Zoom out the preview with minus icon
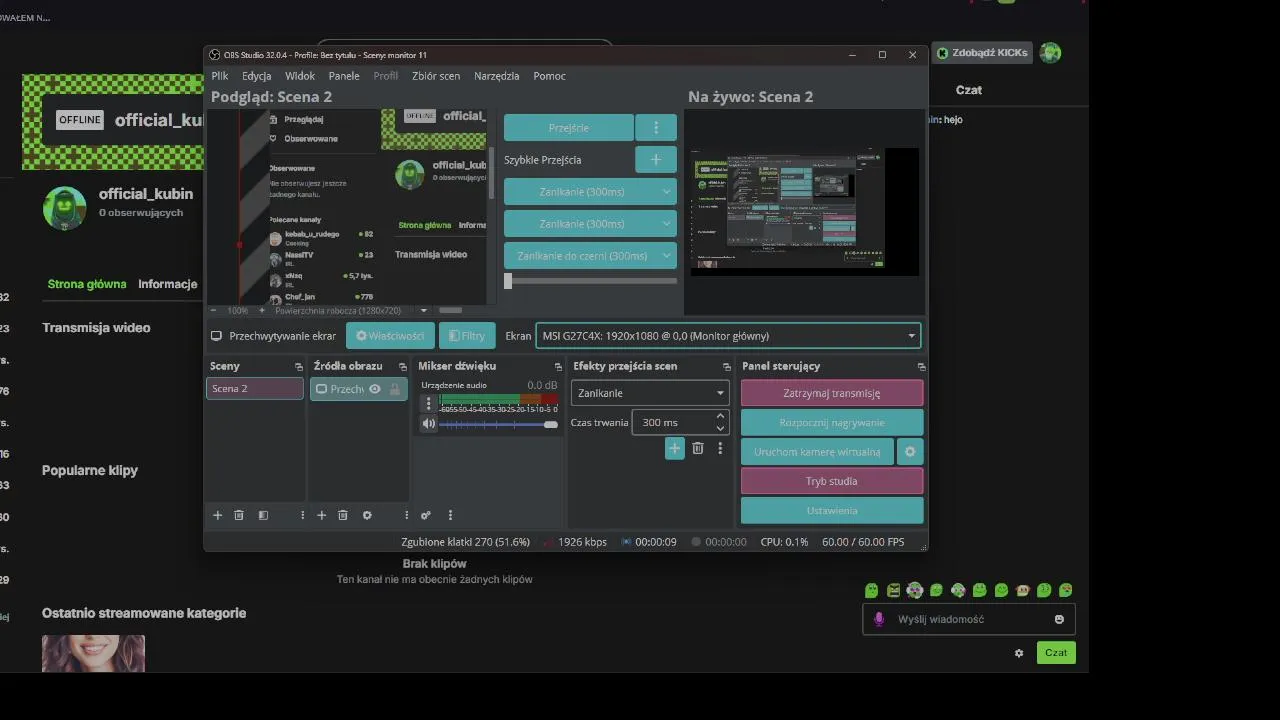 pyautogui.click(x=213, y=311)
